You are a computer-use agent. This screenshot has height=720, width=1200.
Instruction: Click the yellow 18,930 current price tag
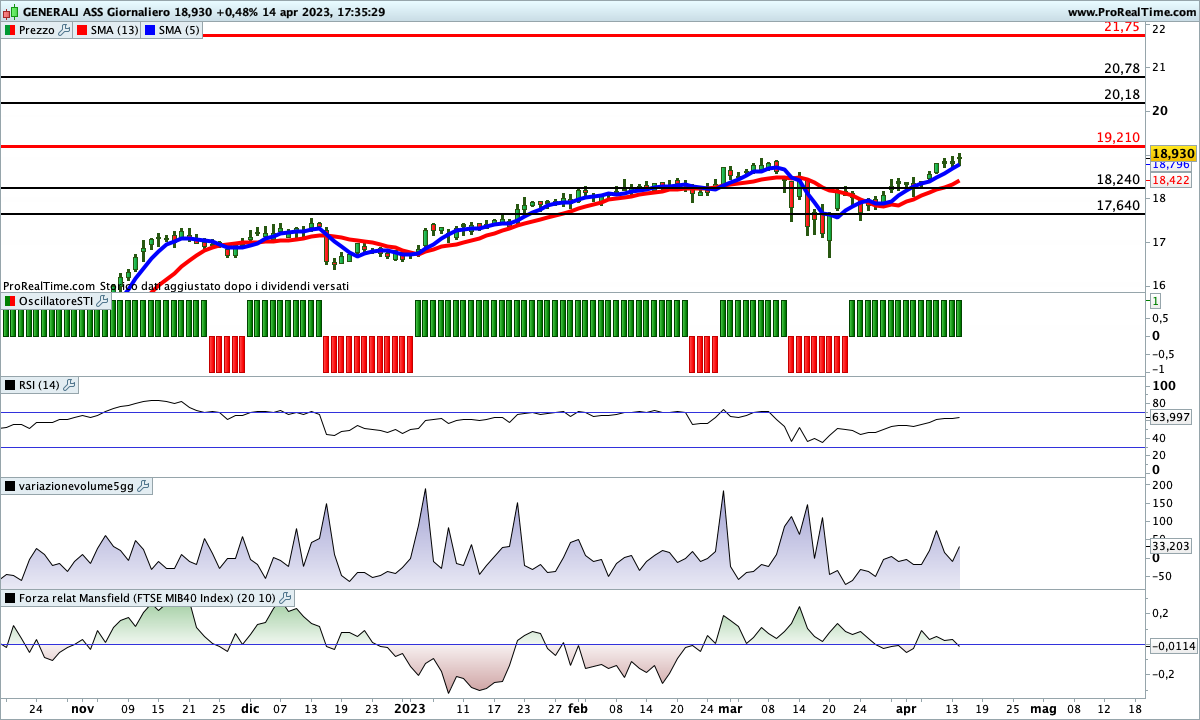point(1173,153)
